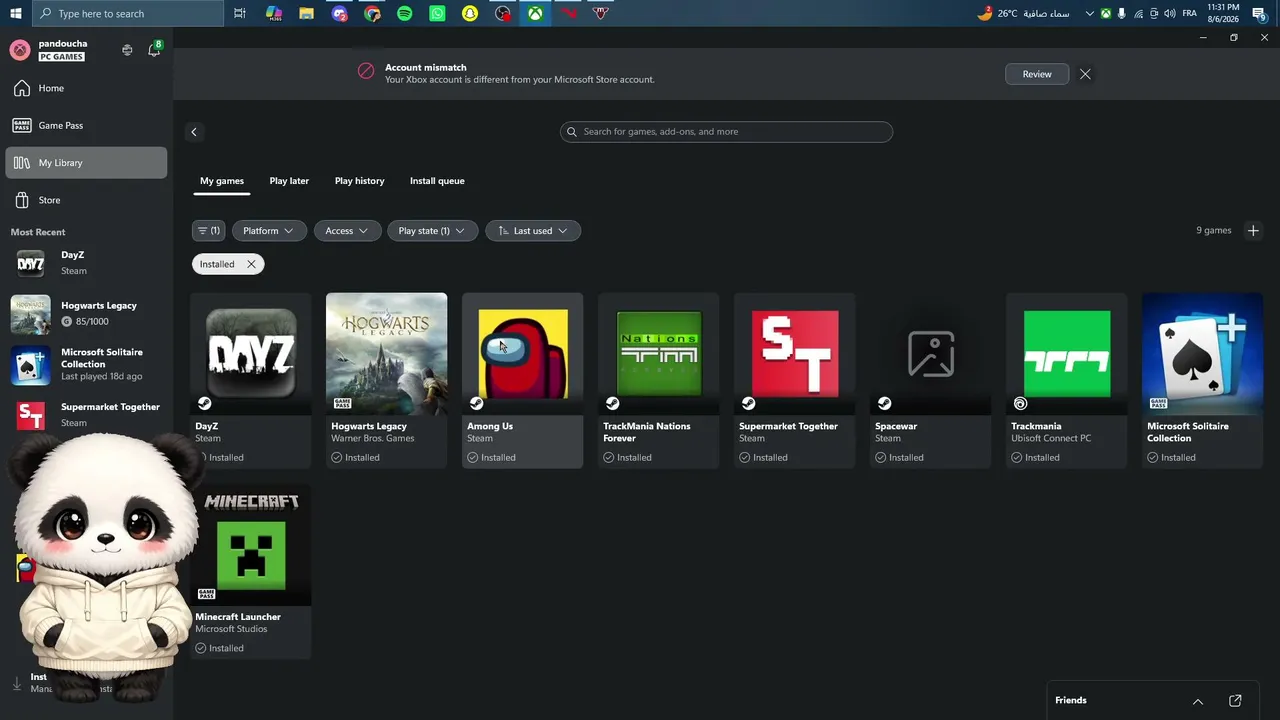Open the volume control in the system tray

[x=1170, y=13]
